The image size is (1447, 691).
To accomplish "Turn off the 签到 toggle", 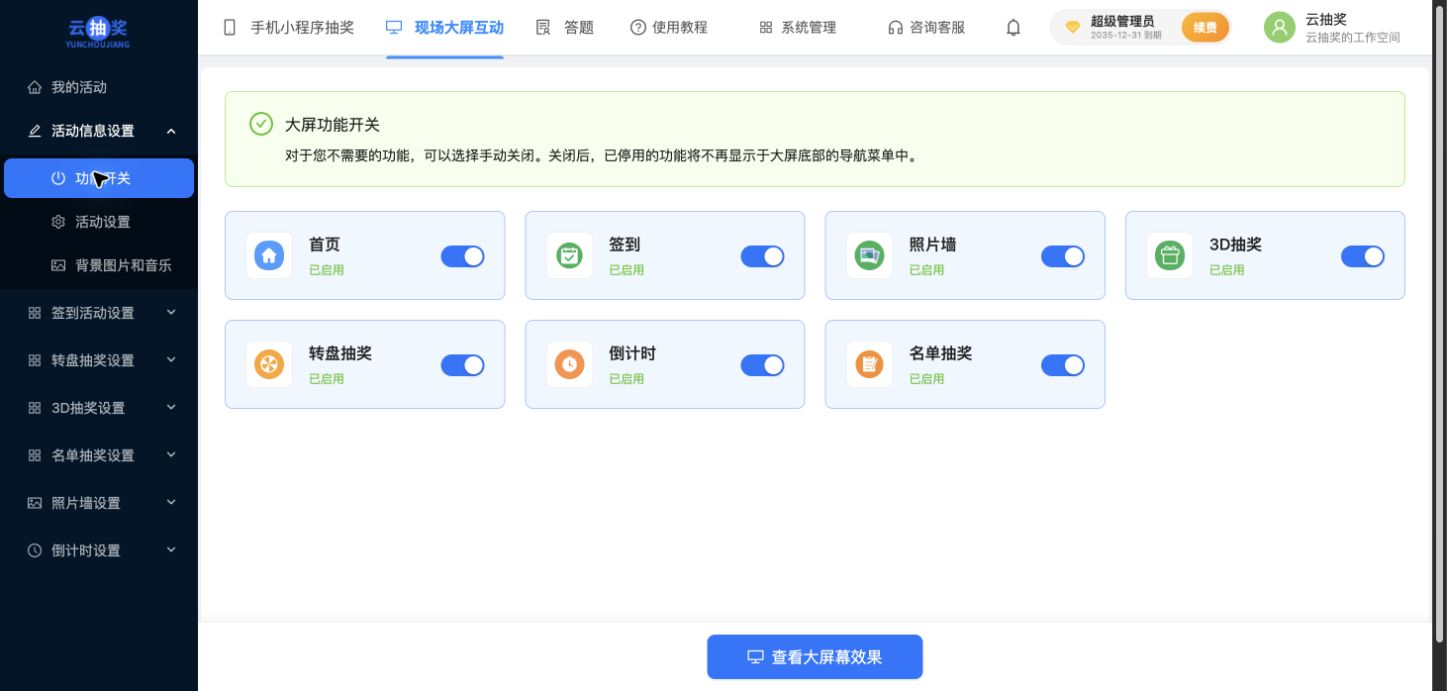I will tap(762, 257).
